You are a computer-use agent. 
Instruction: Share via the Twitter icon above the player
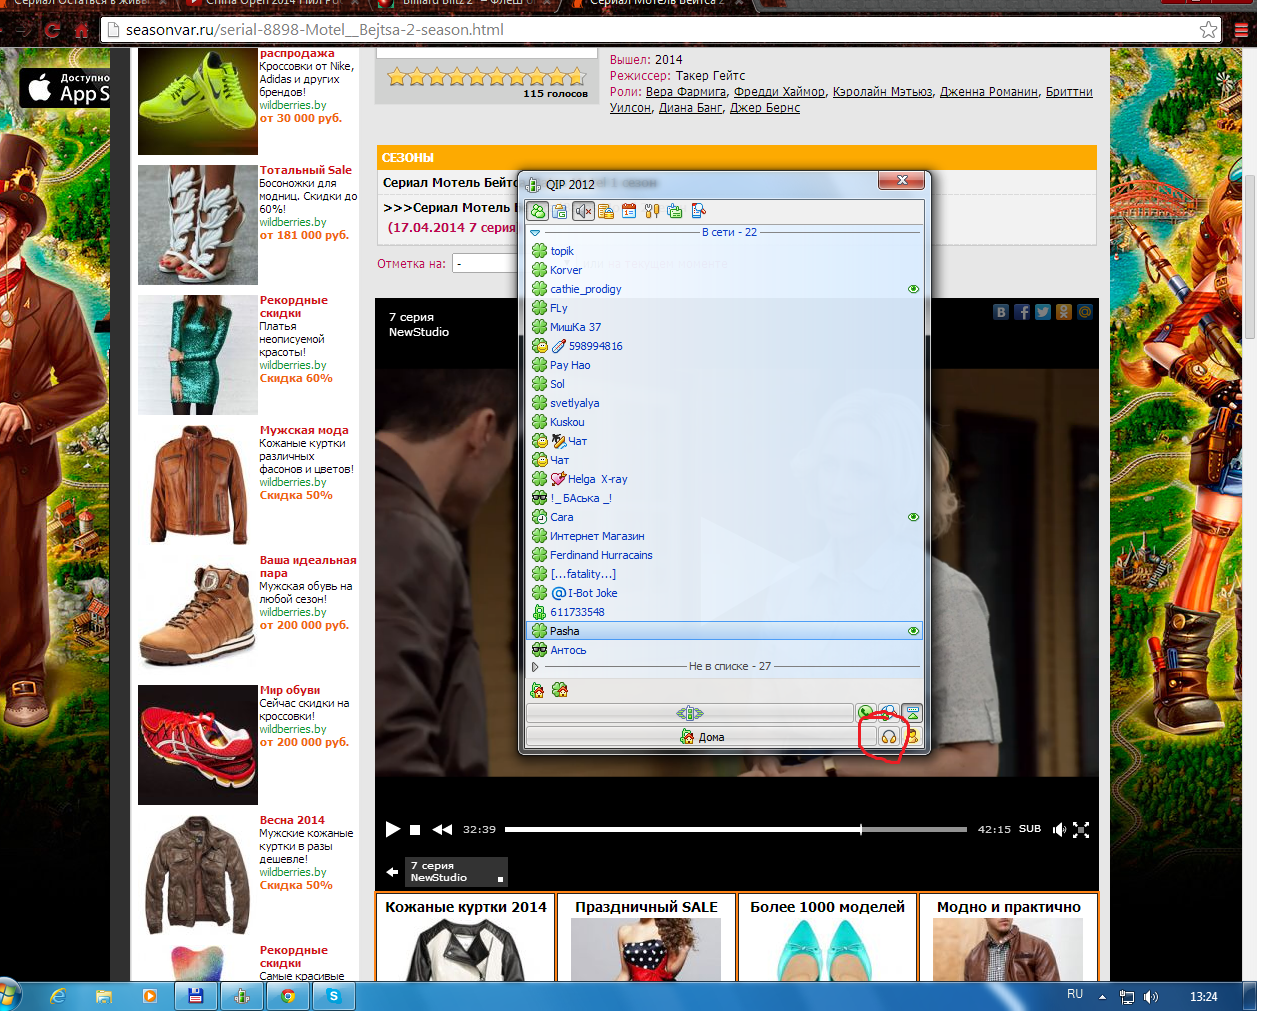pos(1043,312)
